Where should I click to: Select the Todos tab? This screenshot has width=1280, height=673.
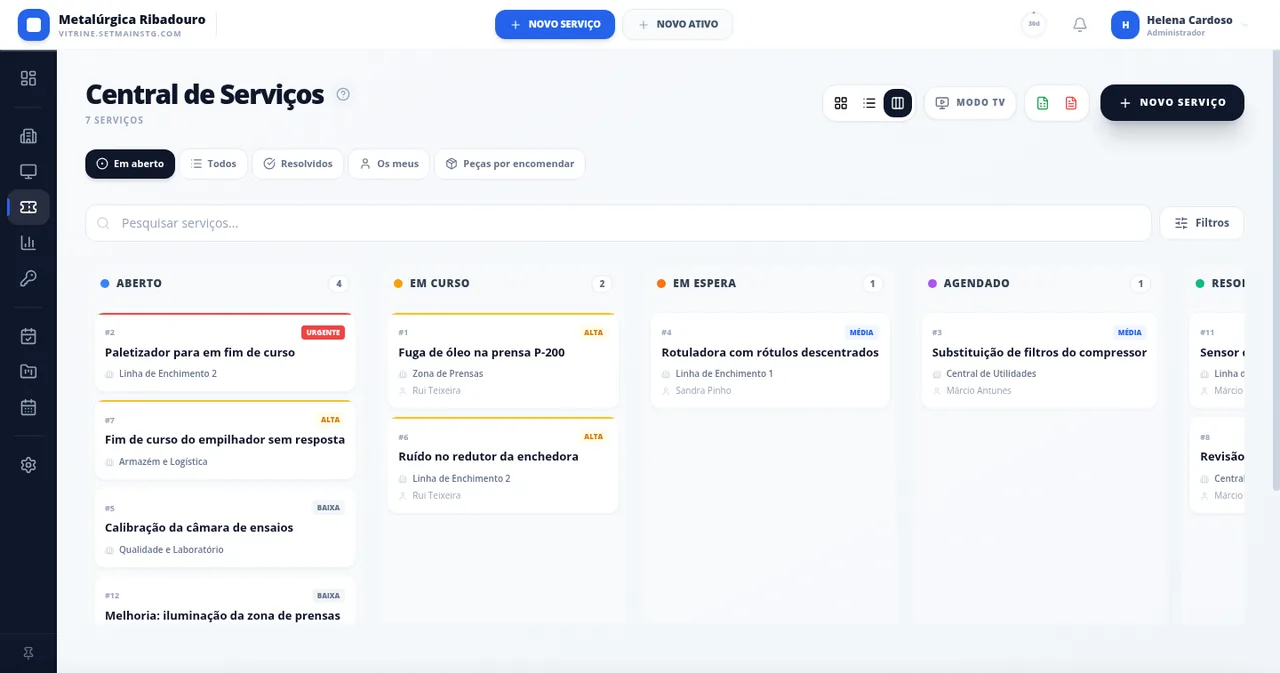(x=213, y=164)
